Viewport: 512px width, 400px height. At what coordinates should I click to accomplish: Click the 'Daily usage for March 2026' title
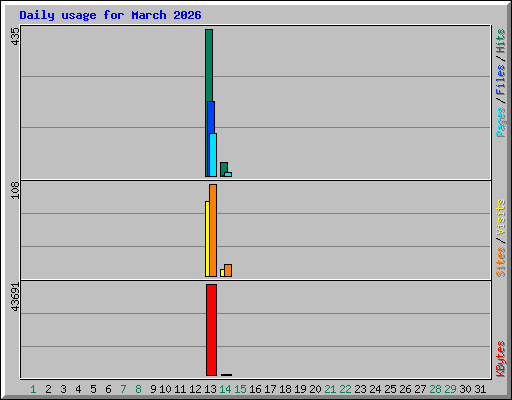click(110, 15)
